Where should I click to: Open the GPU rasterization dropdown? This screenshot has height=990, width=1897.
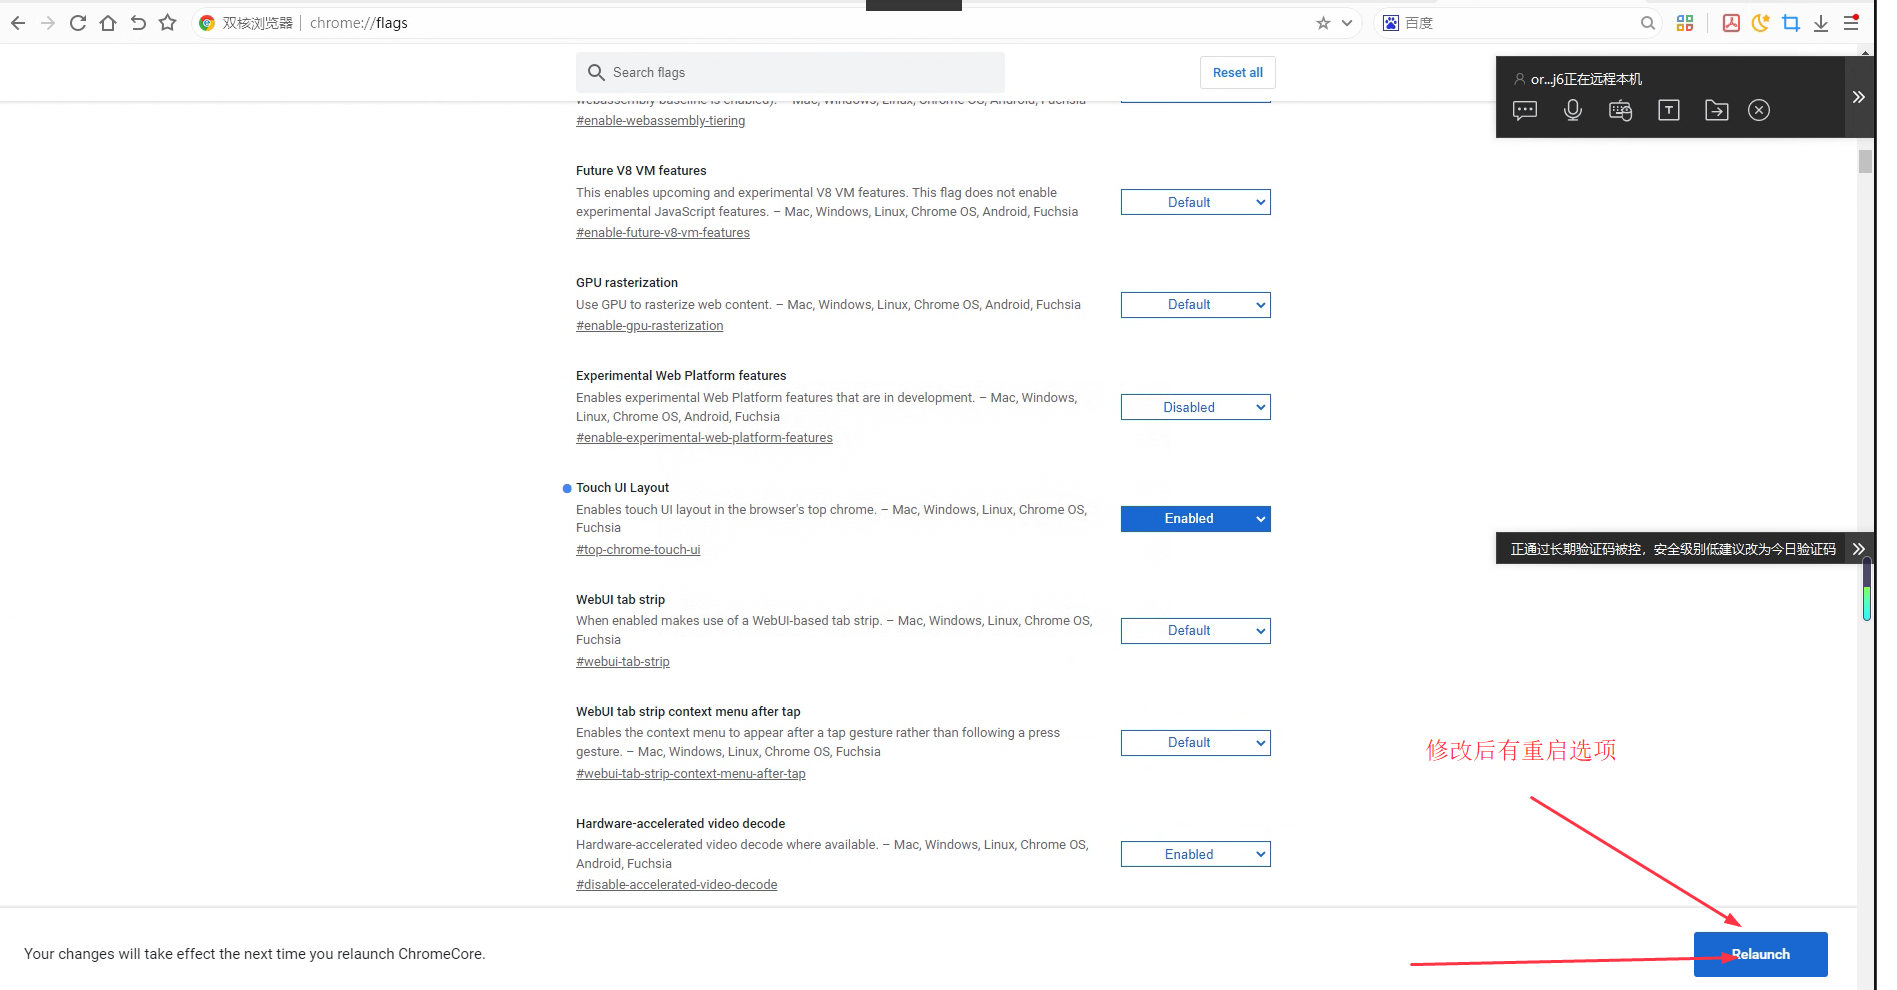tap(1196, 305)
